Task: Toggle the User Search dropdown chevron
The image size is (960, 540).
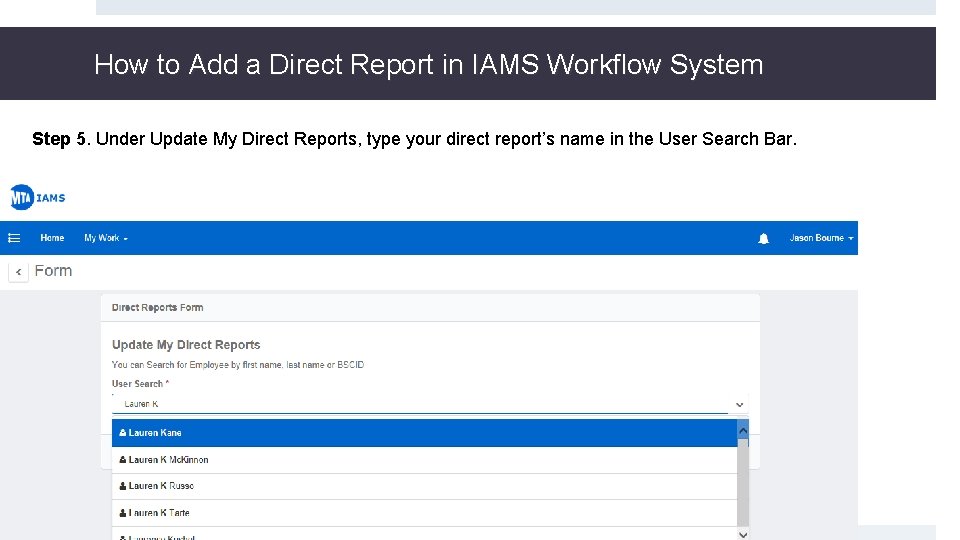Action: pos(739,405)
